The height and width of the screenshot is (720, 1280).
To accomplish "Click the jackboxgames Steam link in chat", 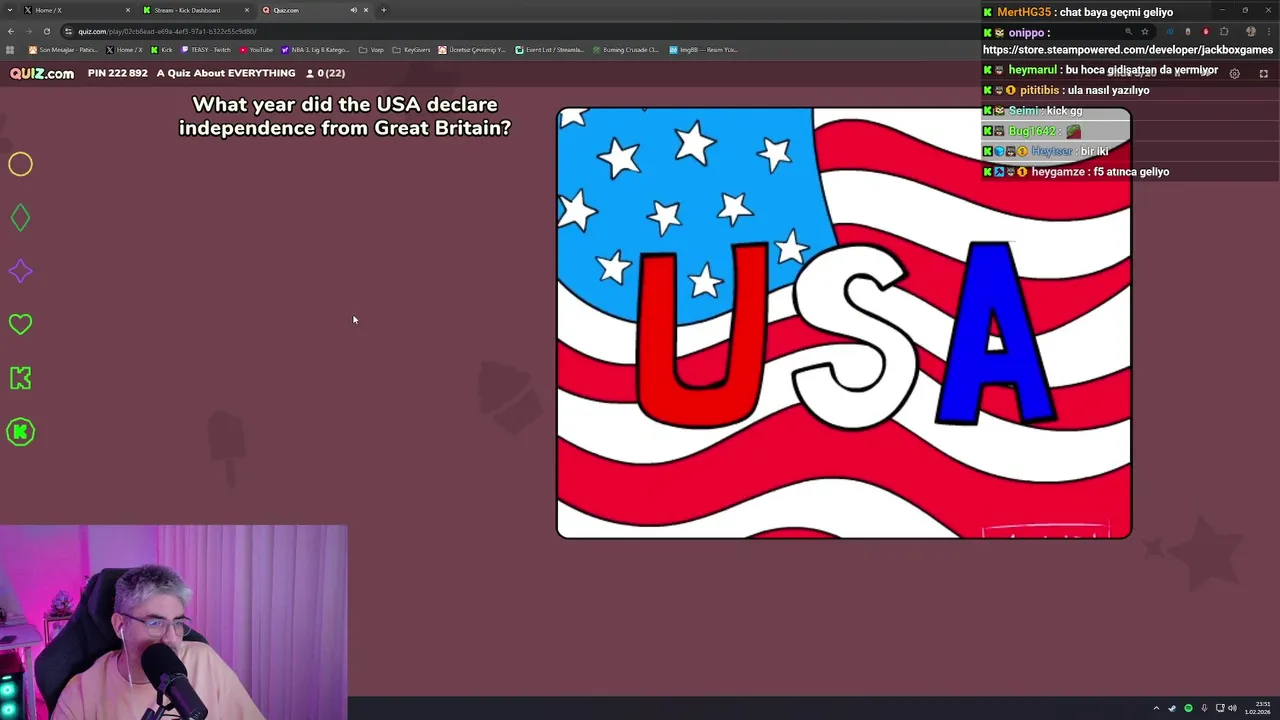I will click(1128, 50).
